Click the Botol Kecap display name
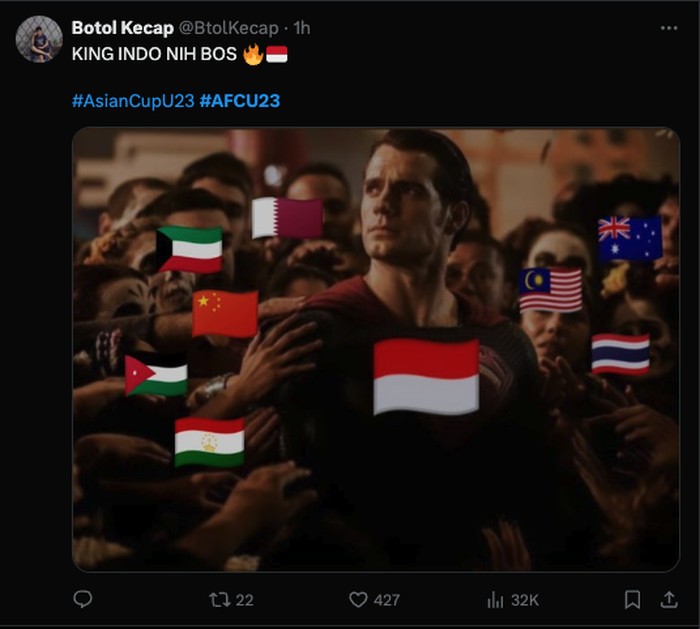This screenshot has width=700, height=629. click(x=122, y=28)
